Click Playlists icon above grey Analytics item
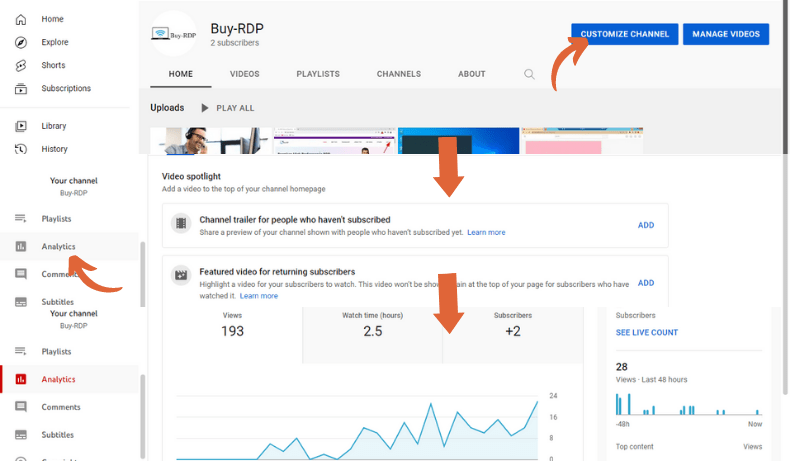 [21, 219]
